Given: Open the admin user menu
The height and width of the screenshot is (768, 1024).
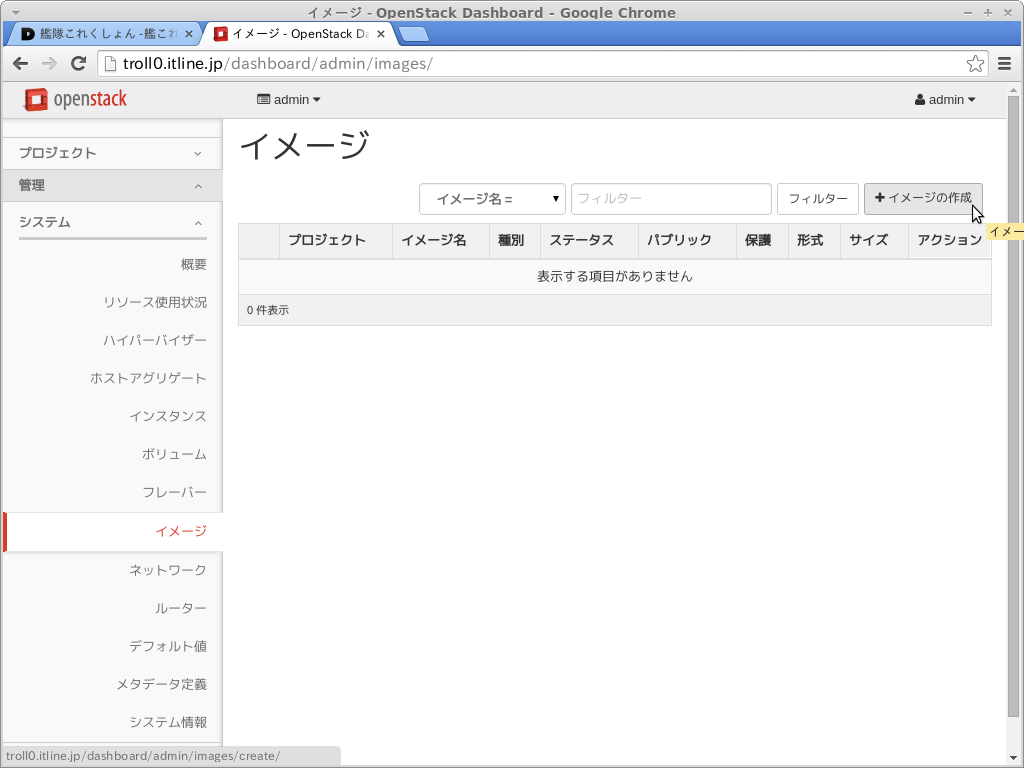Looking at the screenshot, I should pyautogui.click(x=945, y=100).
